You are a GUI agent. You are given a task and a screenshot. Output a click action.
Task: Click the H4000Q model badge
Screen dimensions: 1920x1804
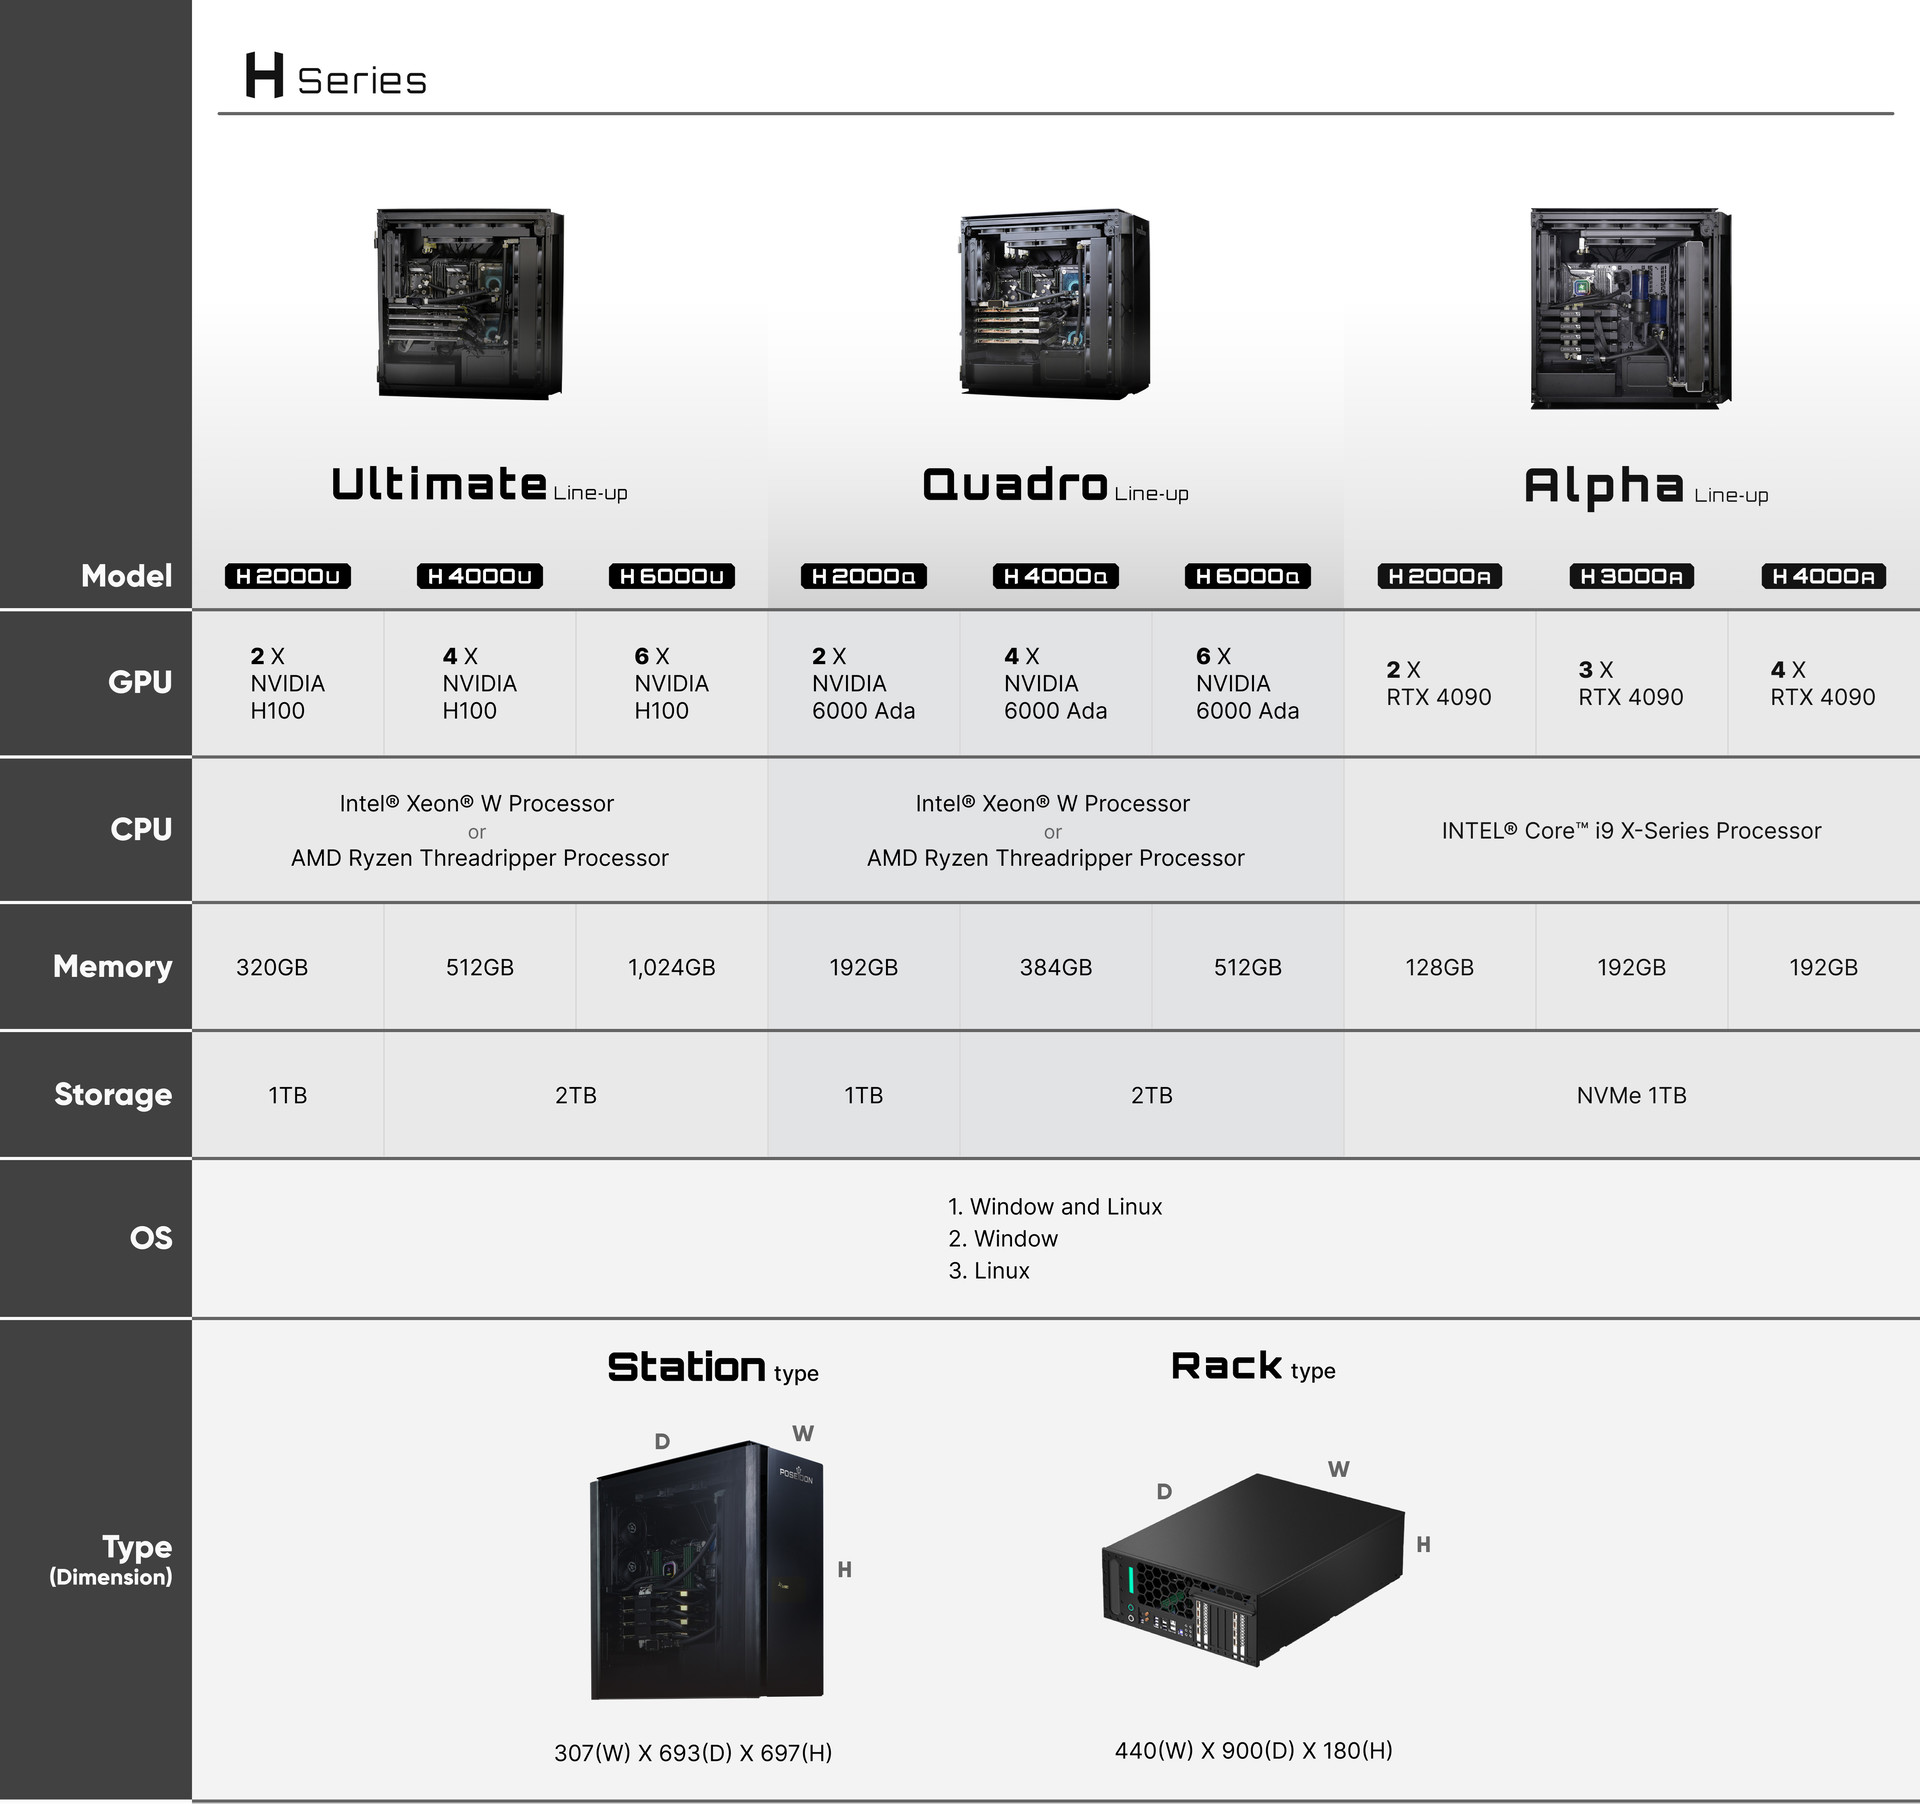[x=1056, y=576]
